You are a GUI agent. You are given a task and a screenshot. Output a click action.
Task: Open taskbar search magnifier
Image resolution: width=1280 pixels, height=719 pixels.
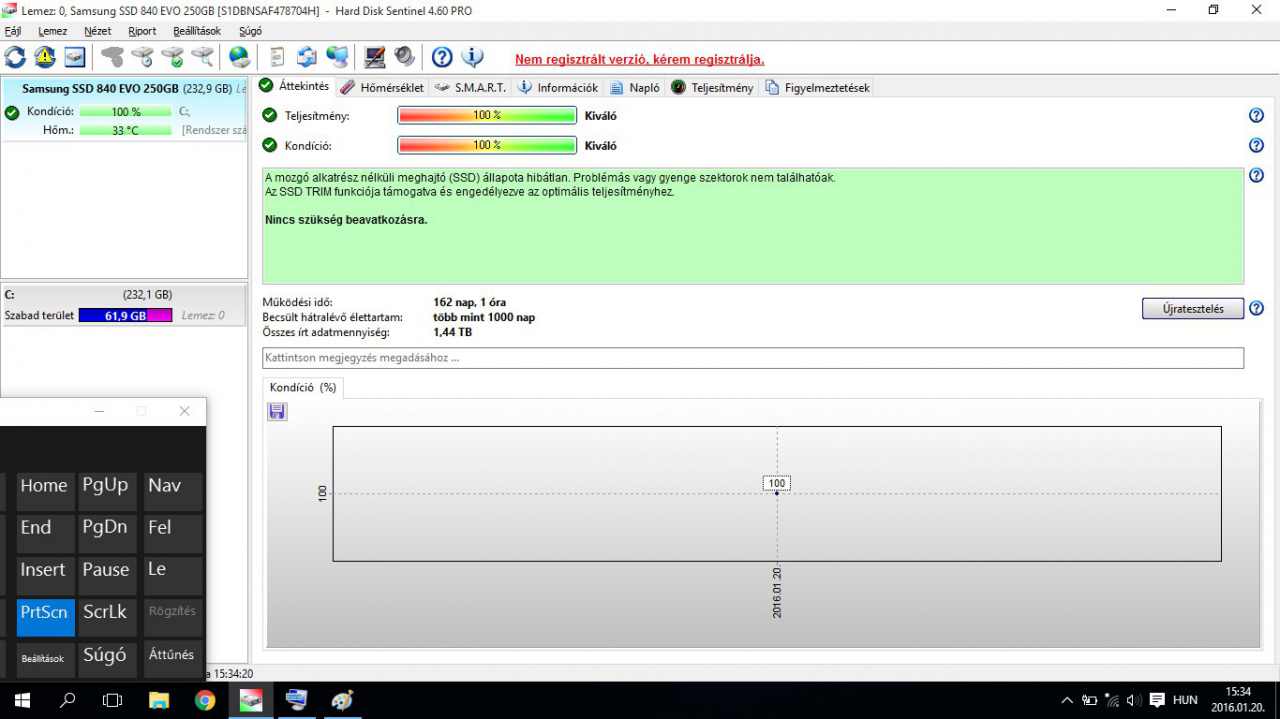(68, 700)
